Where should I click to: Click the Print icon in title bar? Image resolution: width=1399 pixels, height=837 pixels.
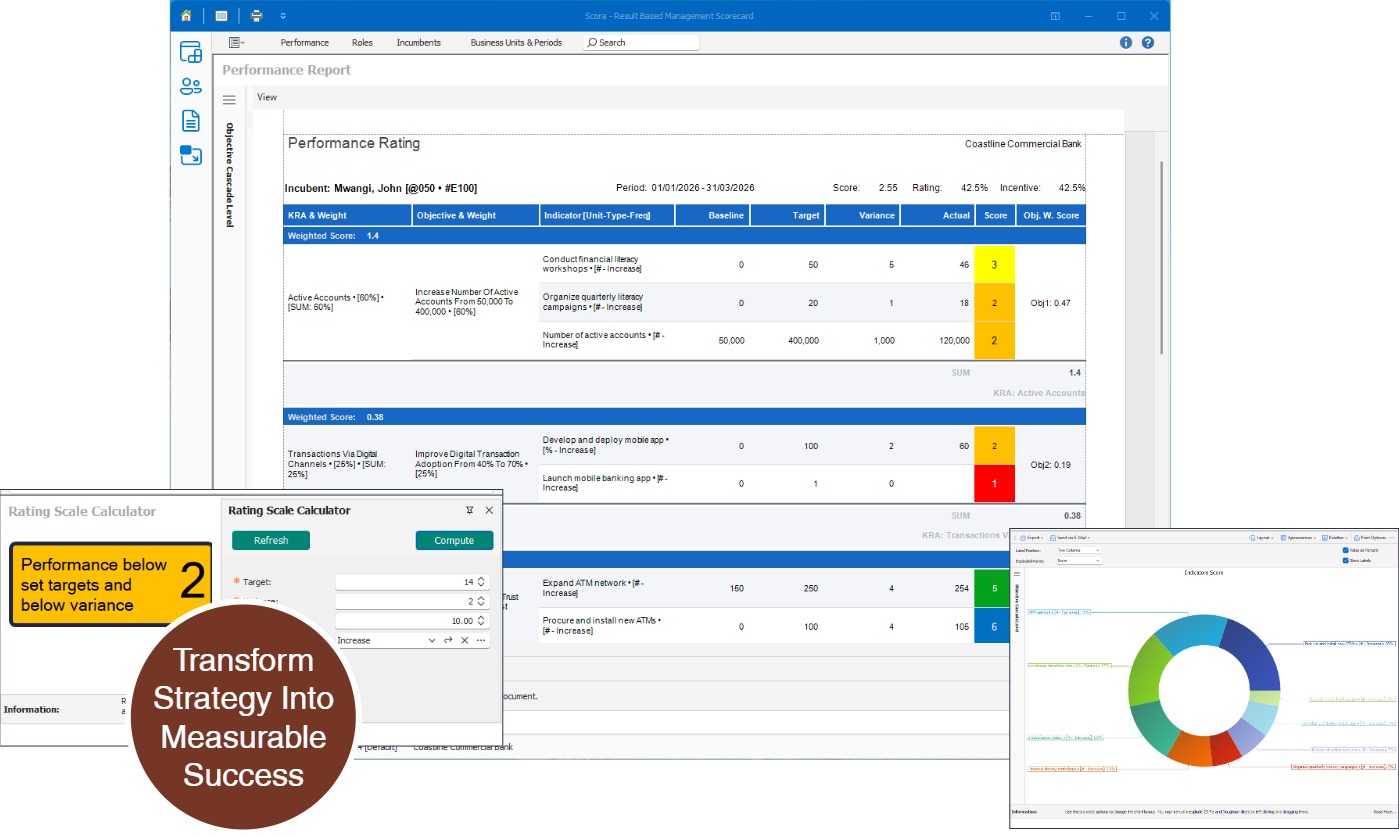(256, 16)
